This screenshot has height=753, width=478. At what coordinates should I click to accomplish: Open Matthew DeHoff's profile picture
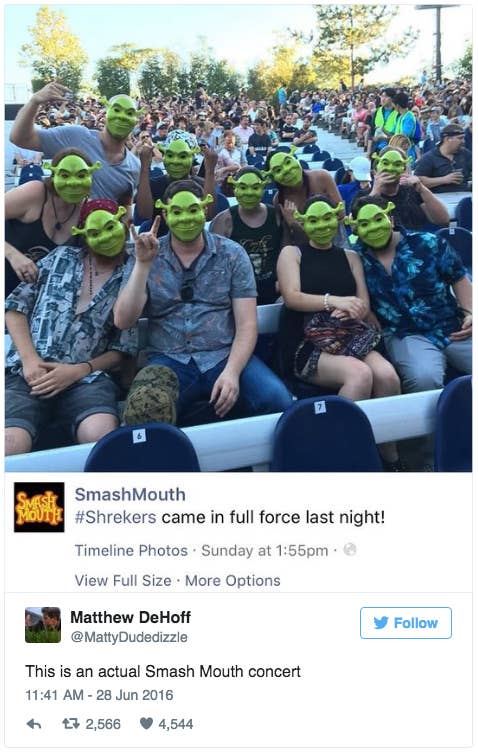click(x=43, y=624)
